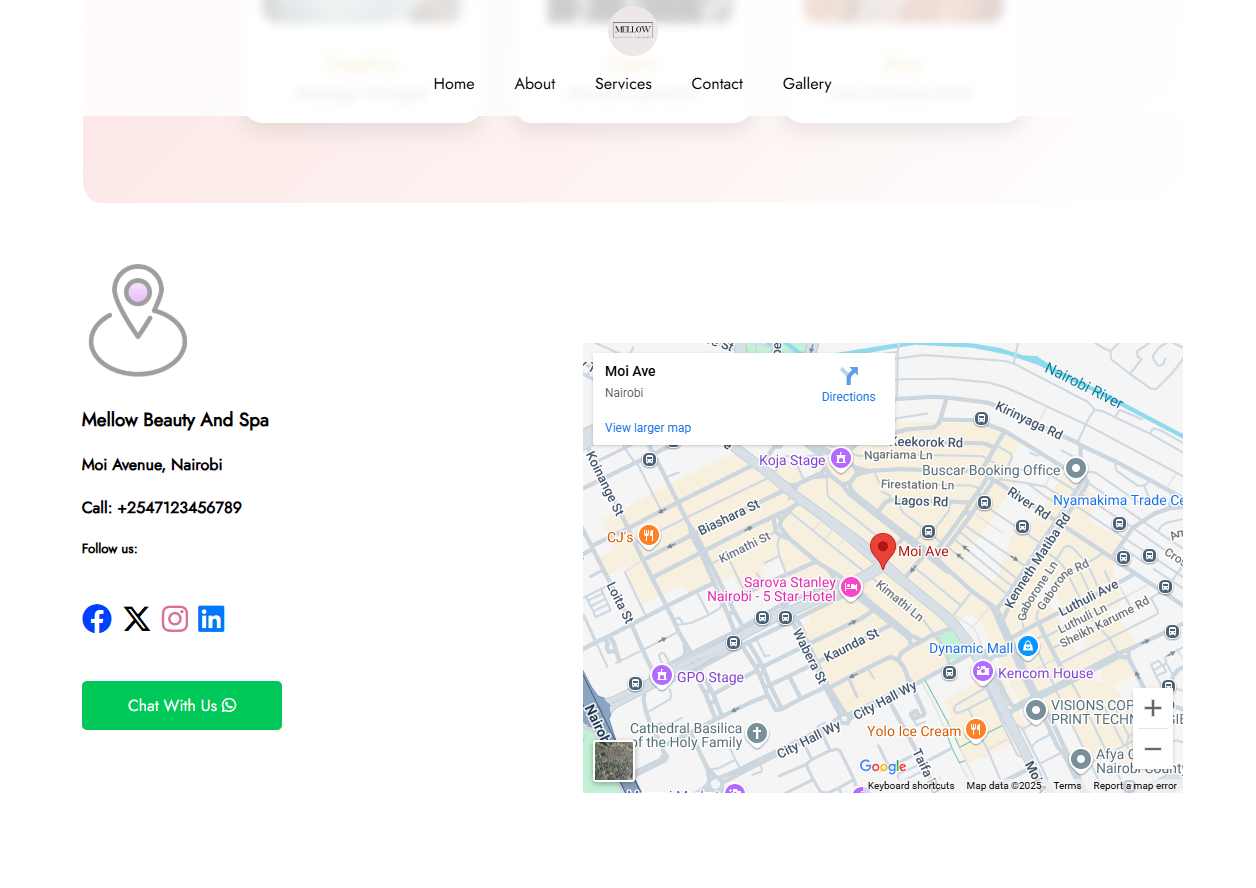Click the Terms link below the map
1256x888 pixels.
click(x=1067, y=785)
